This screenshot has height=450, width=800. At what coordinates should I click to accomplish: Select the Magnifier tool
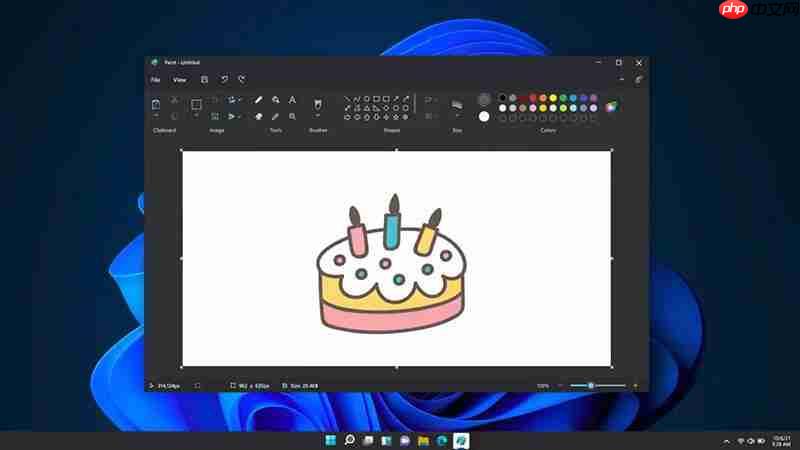click(x=292, y=117)
